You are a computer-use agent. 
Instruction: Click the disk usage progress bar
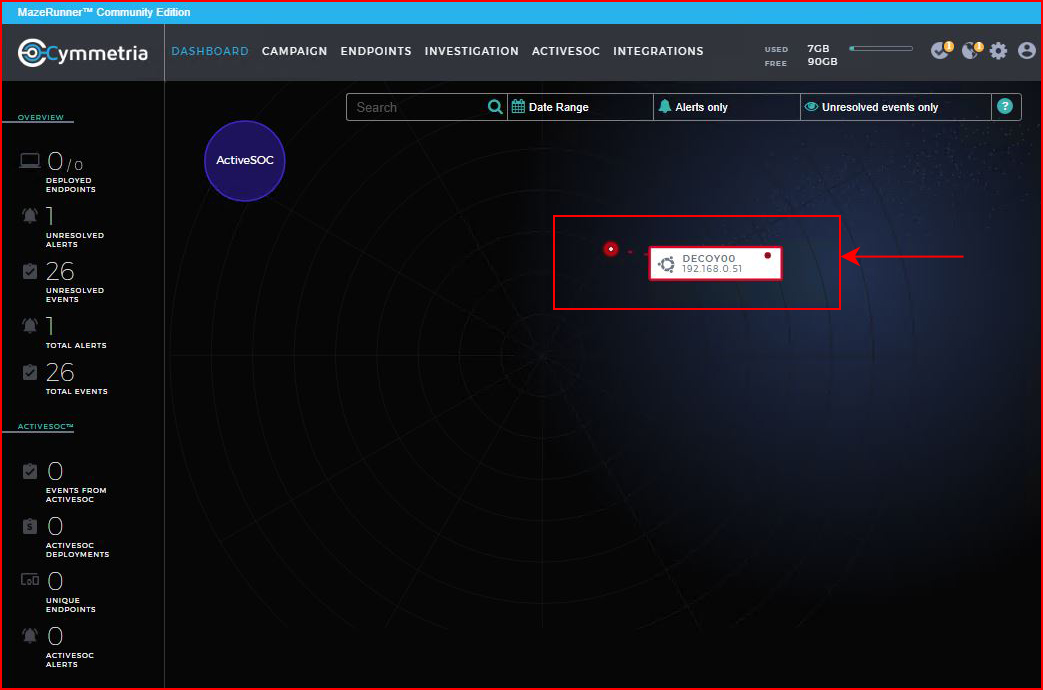coord(881,49)
